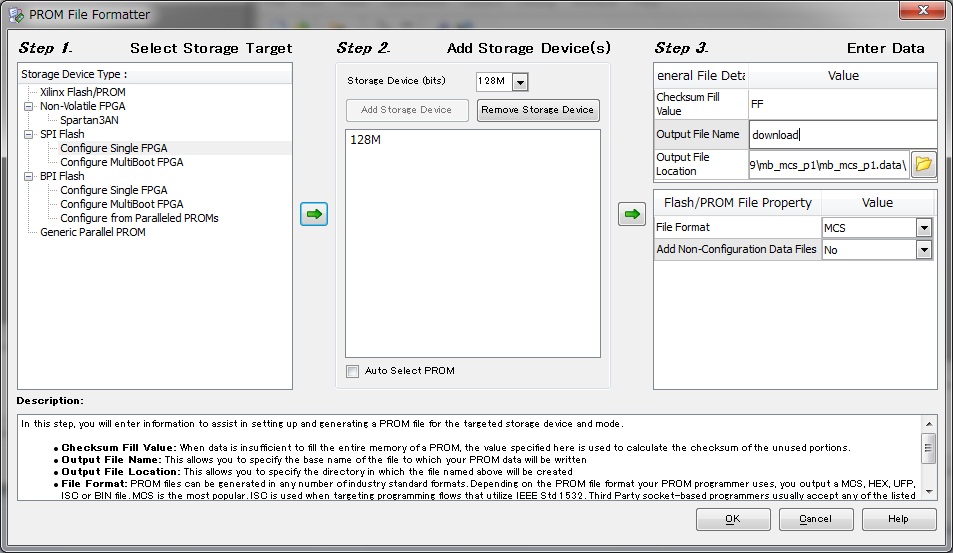The width and height of the screenshot is (953, 553).
Task: Click the description scrollbar down arrow
Action: [x=928, y=492]
